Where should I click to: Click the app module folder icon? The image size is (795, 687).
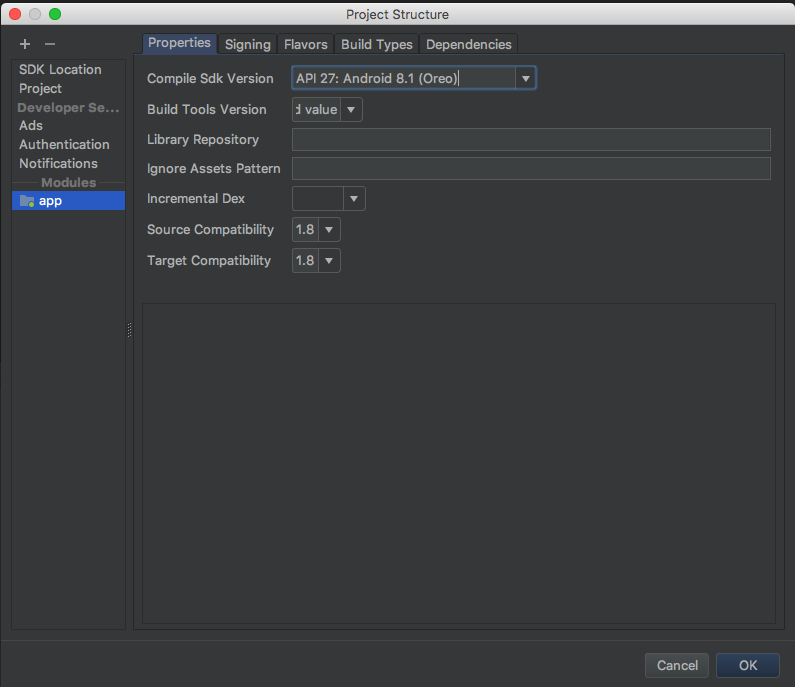(27, 201)
